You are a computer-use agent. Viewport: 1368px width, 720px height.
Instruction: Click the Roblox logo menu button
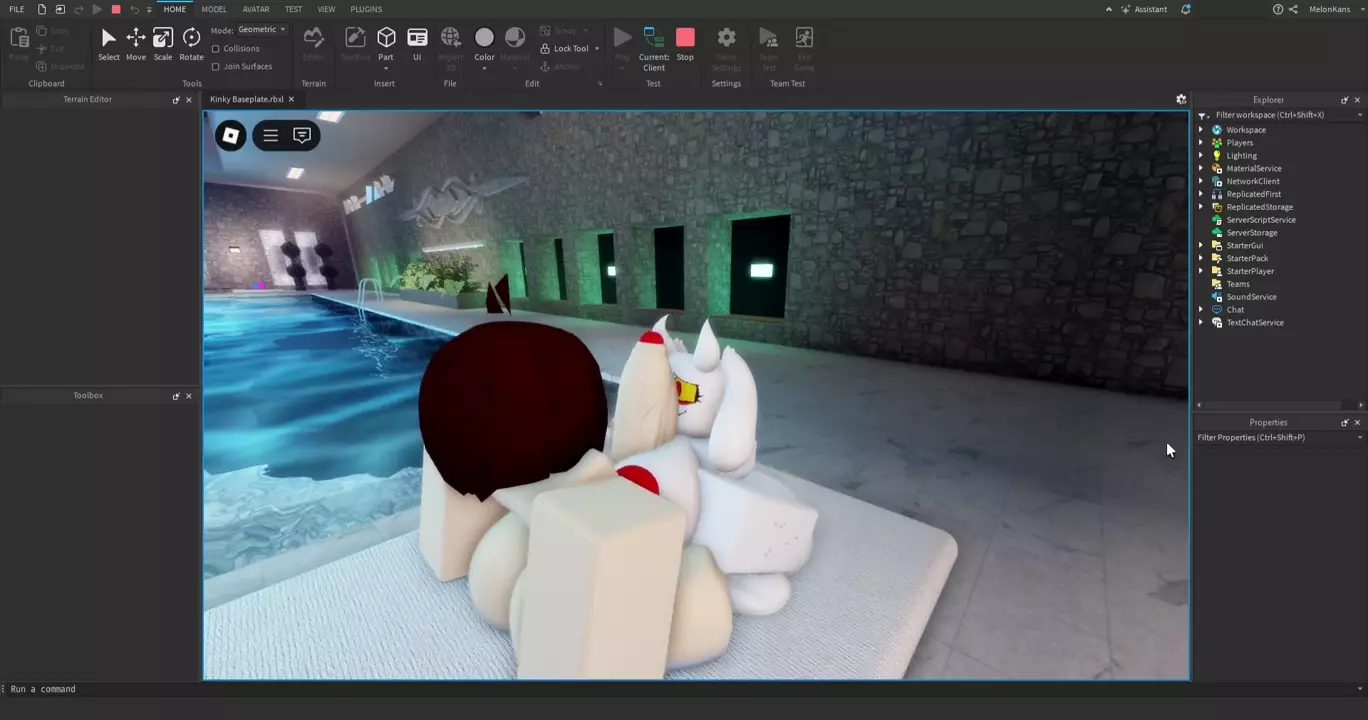point(231,135)
